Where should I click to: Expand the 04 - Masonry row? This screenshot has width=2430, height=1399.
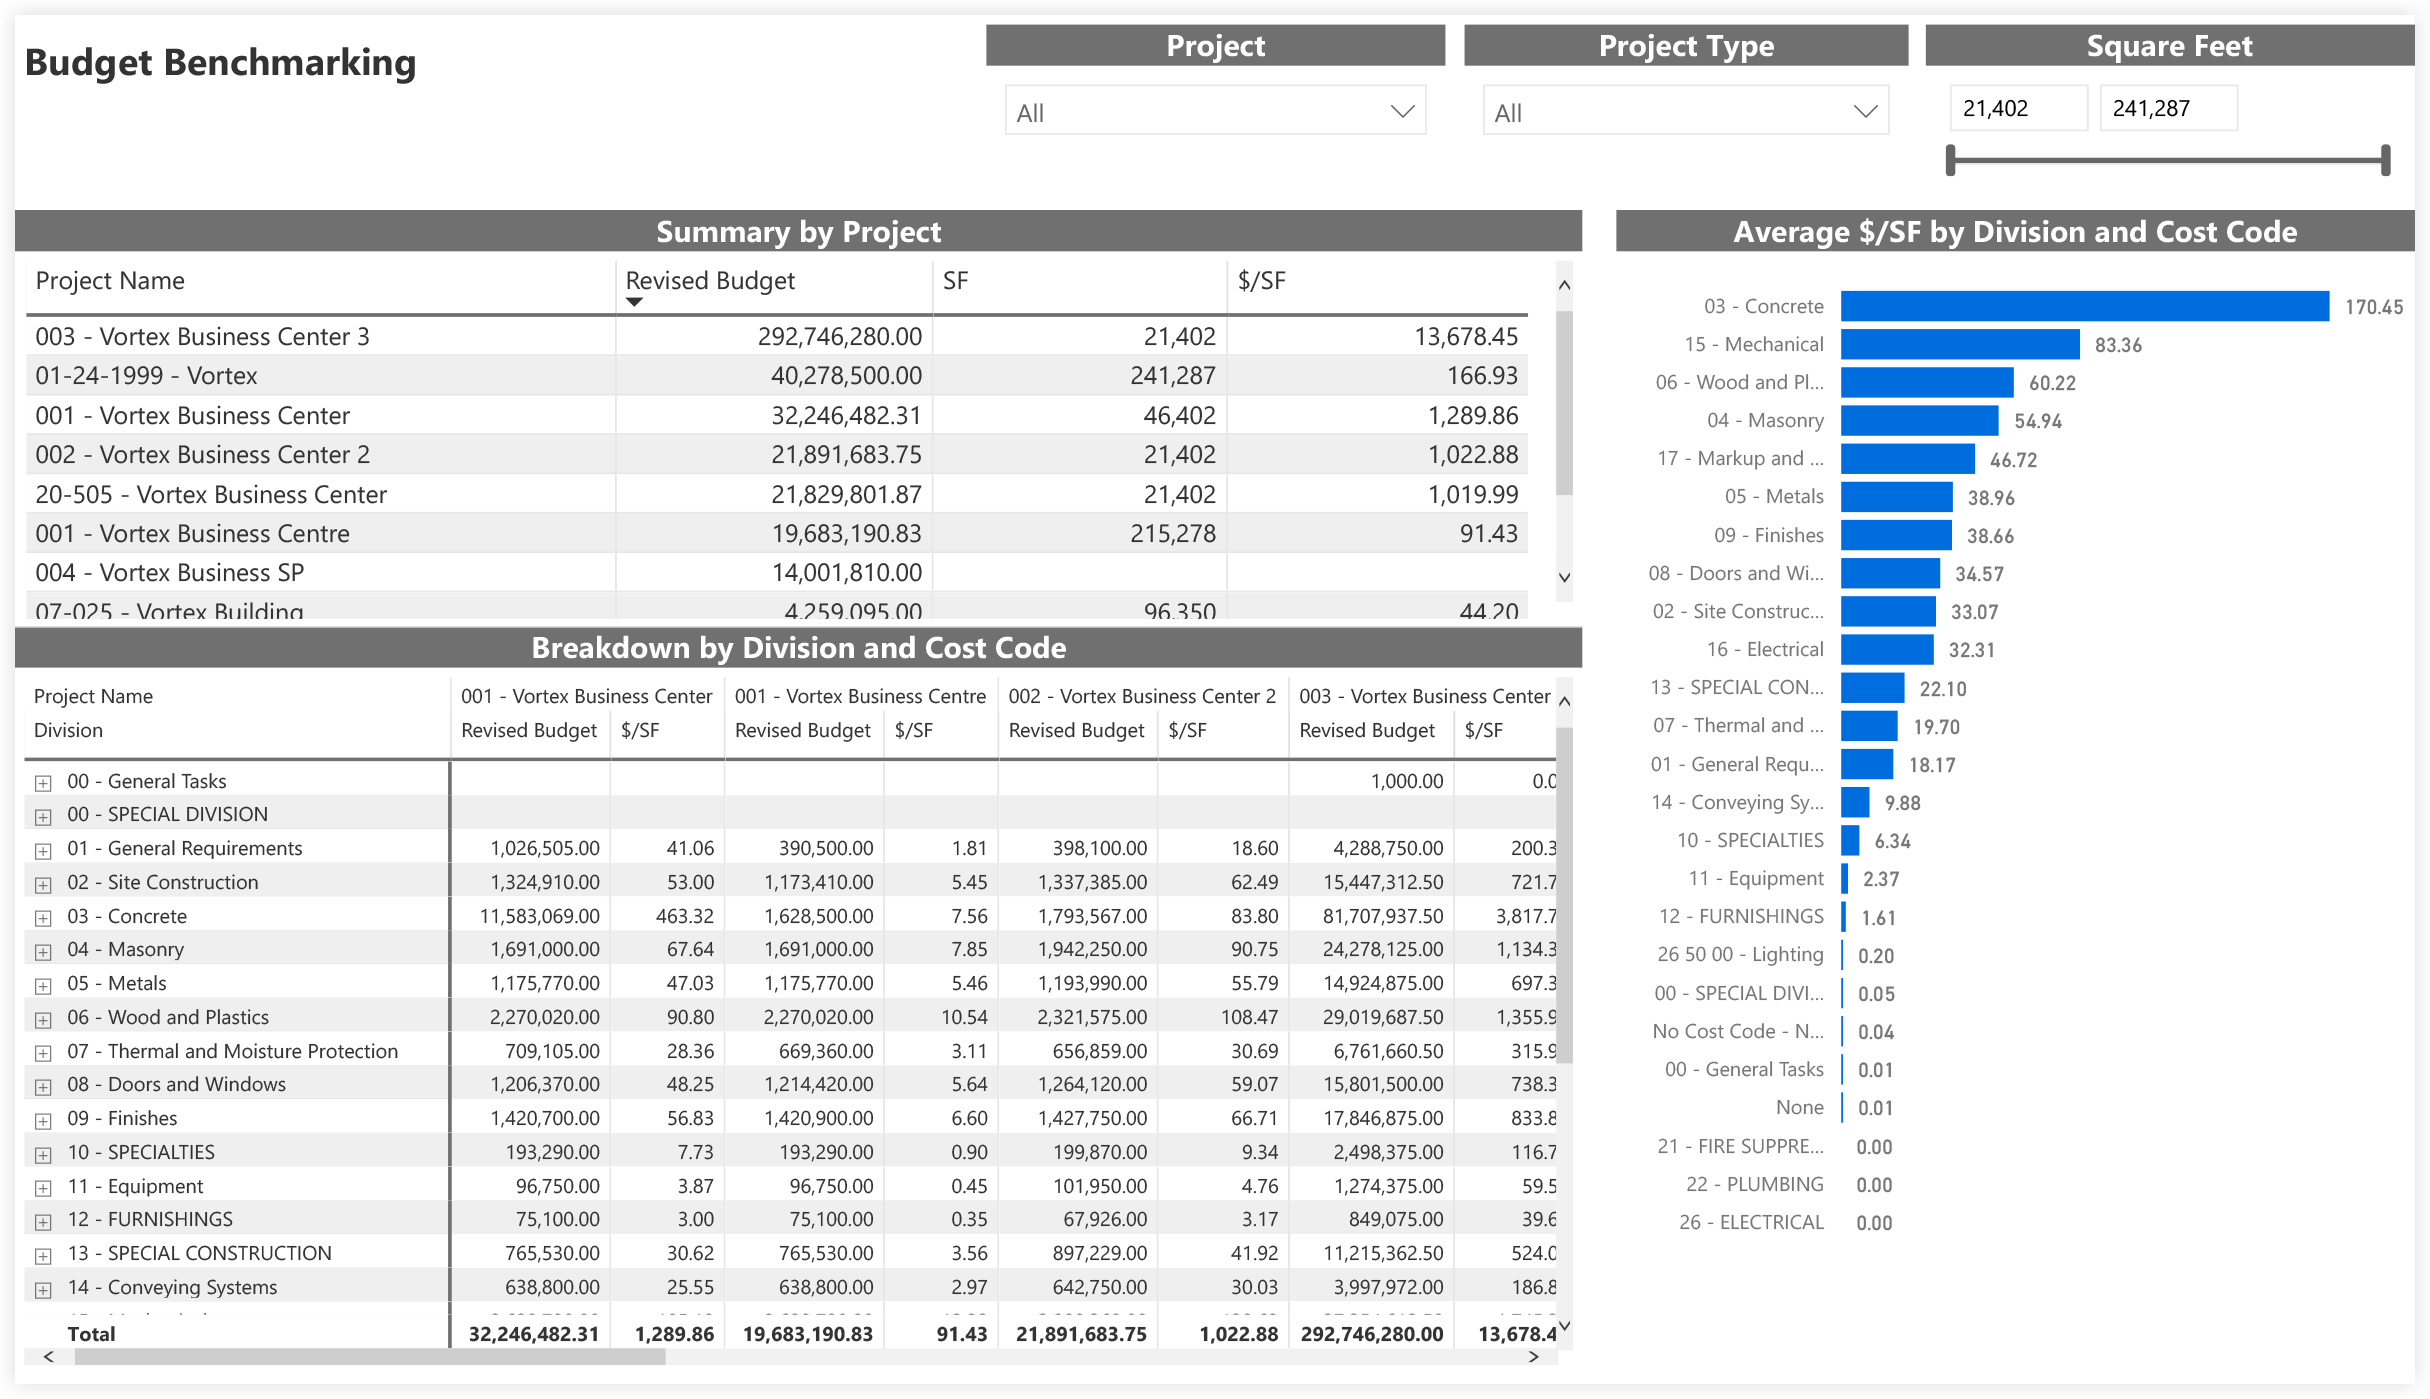point(43,952)
